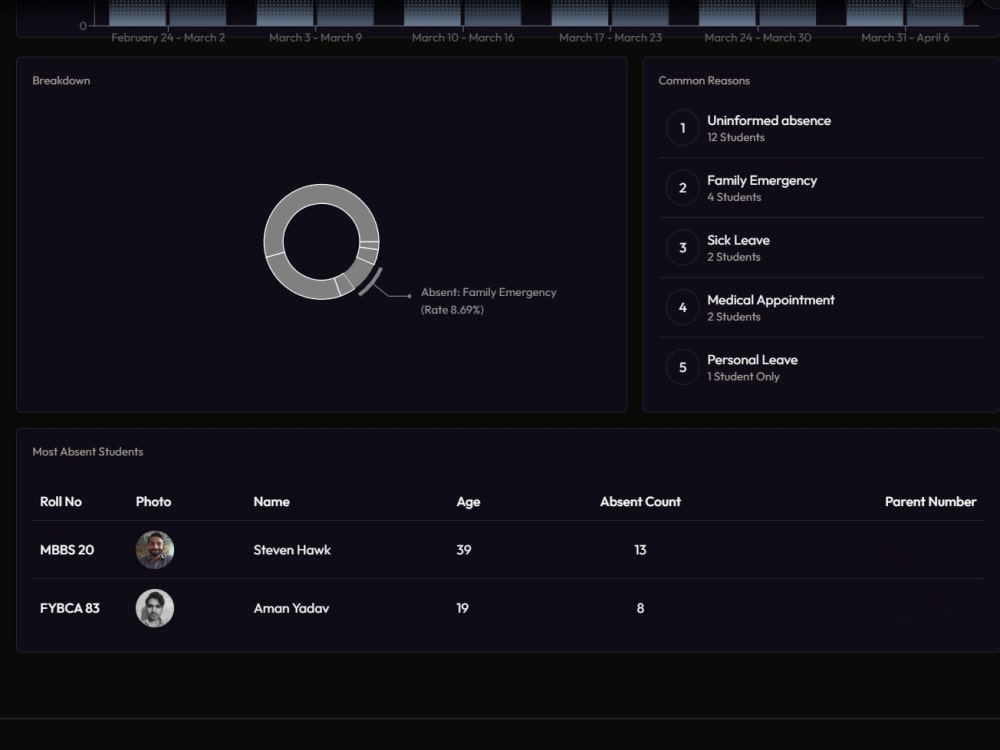Click the number 3 rank circle
Image resolution: width=1000 pixels, height=750 pixels.
tap(683, 247)
